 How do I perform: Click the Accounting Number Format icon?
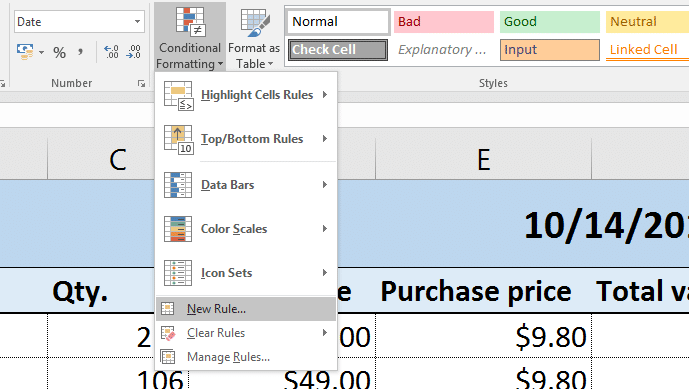[25, 52]
